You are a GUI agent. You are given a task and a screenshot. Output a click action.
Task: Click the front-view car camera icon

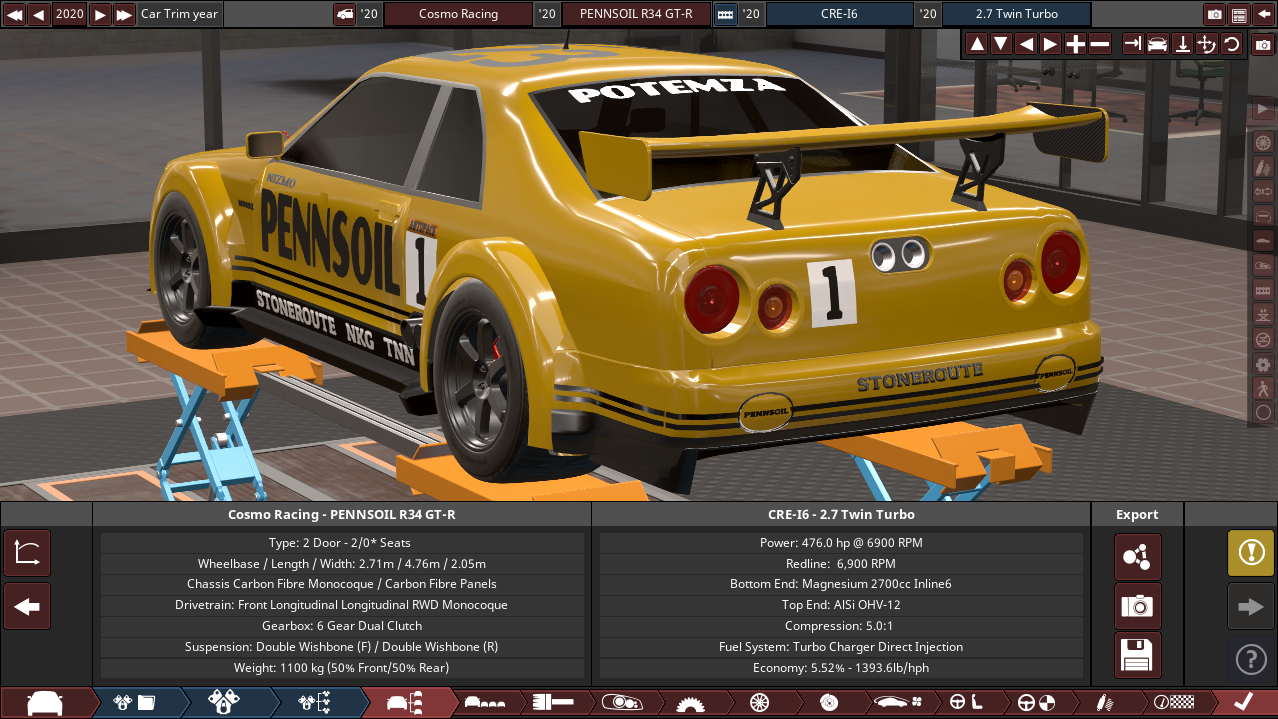[x=1157, y=44]
